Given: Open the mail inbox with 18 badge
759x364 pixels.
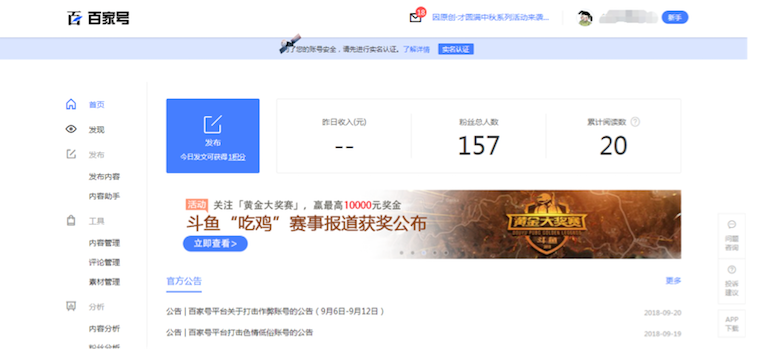Looking at the screenshot, I should [x=416, y=16].
